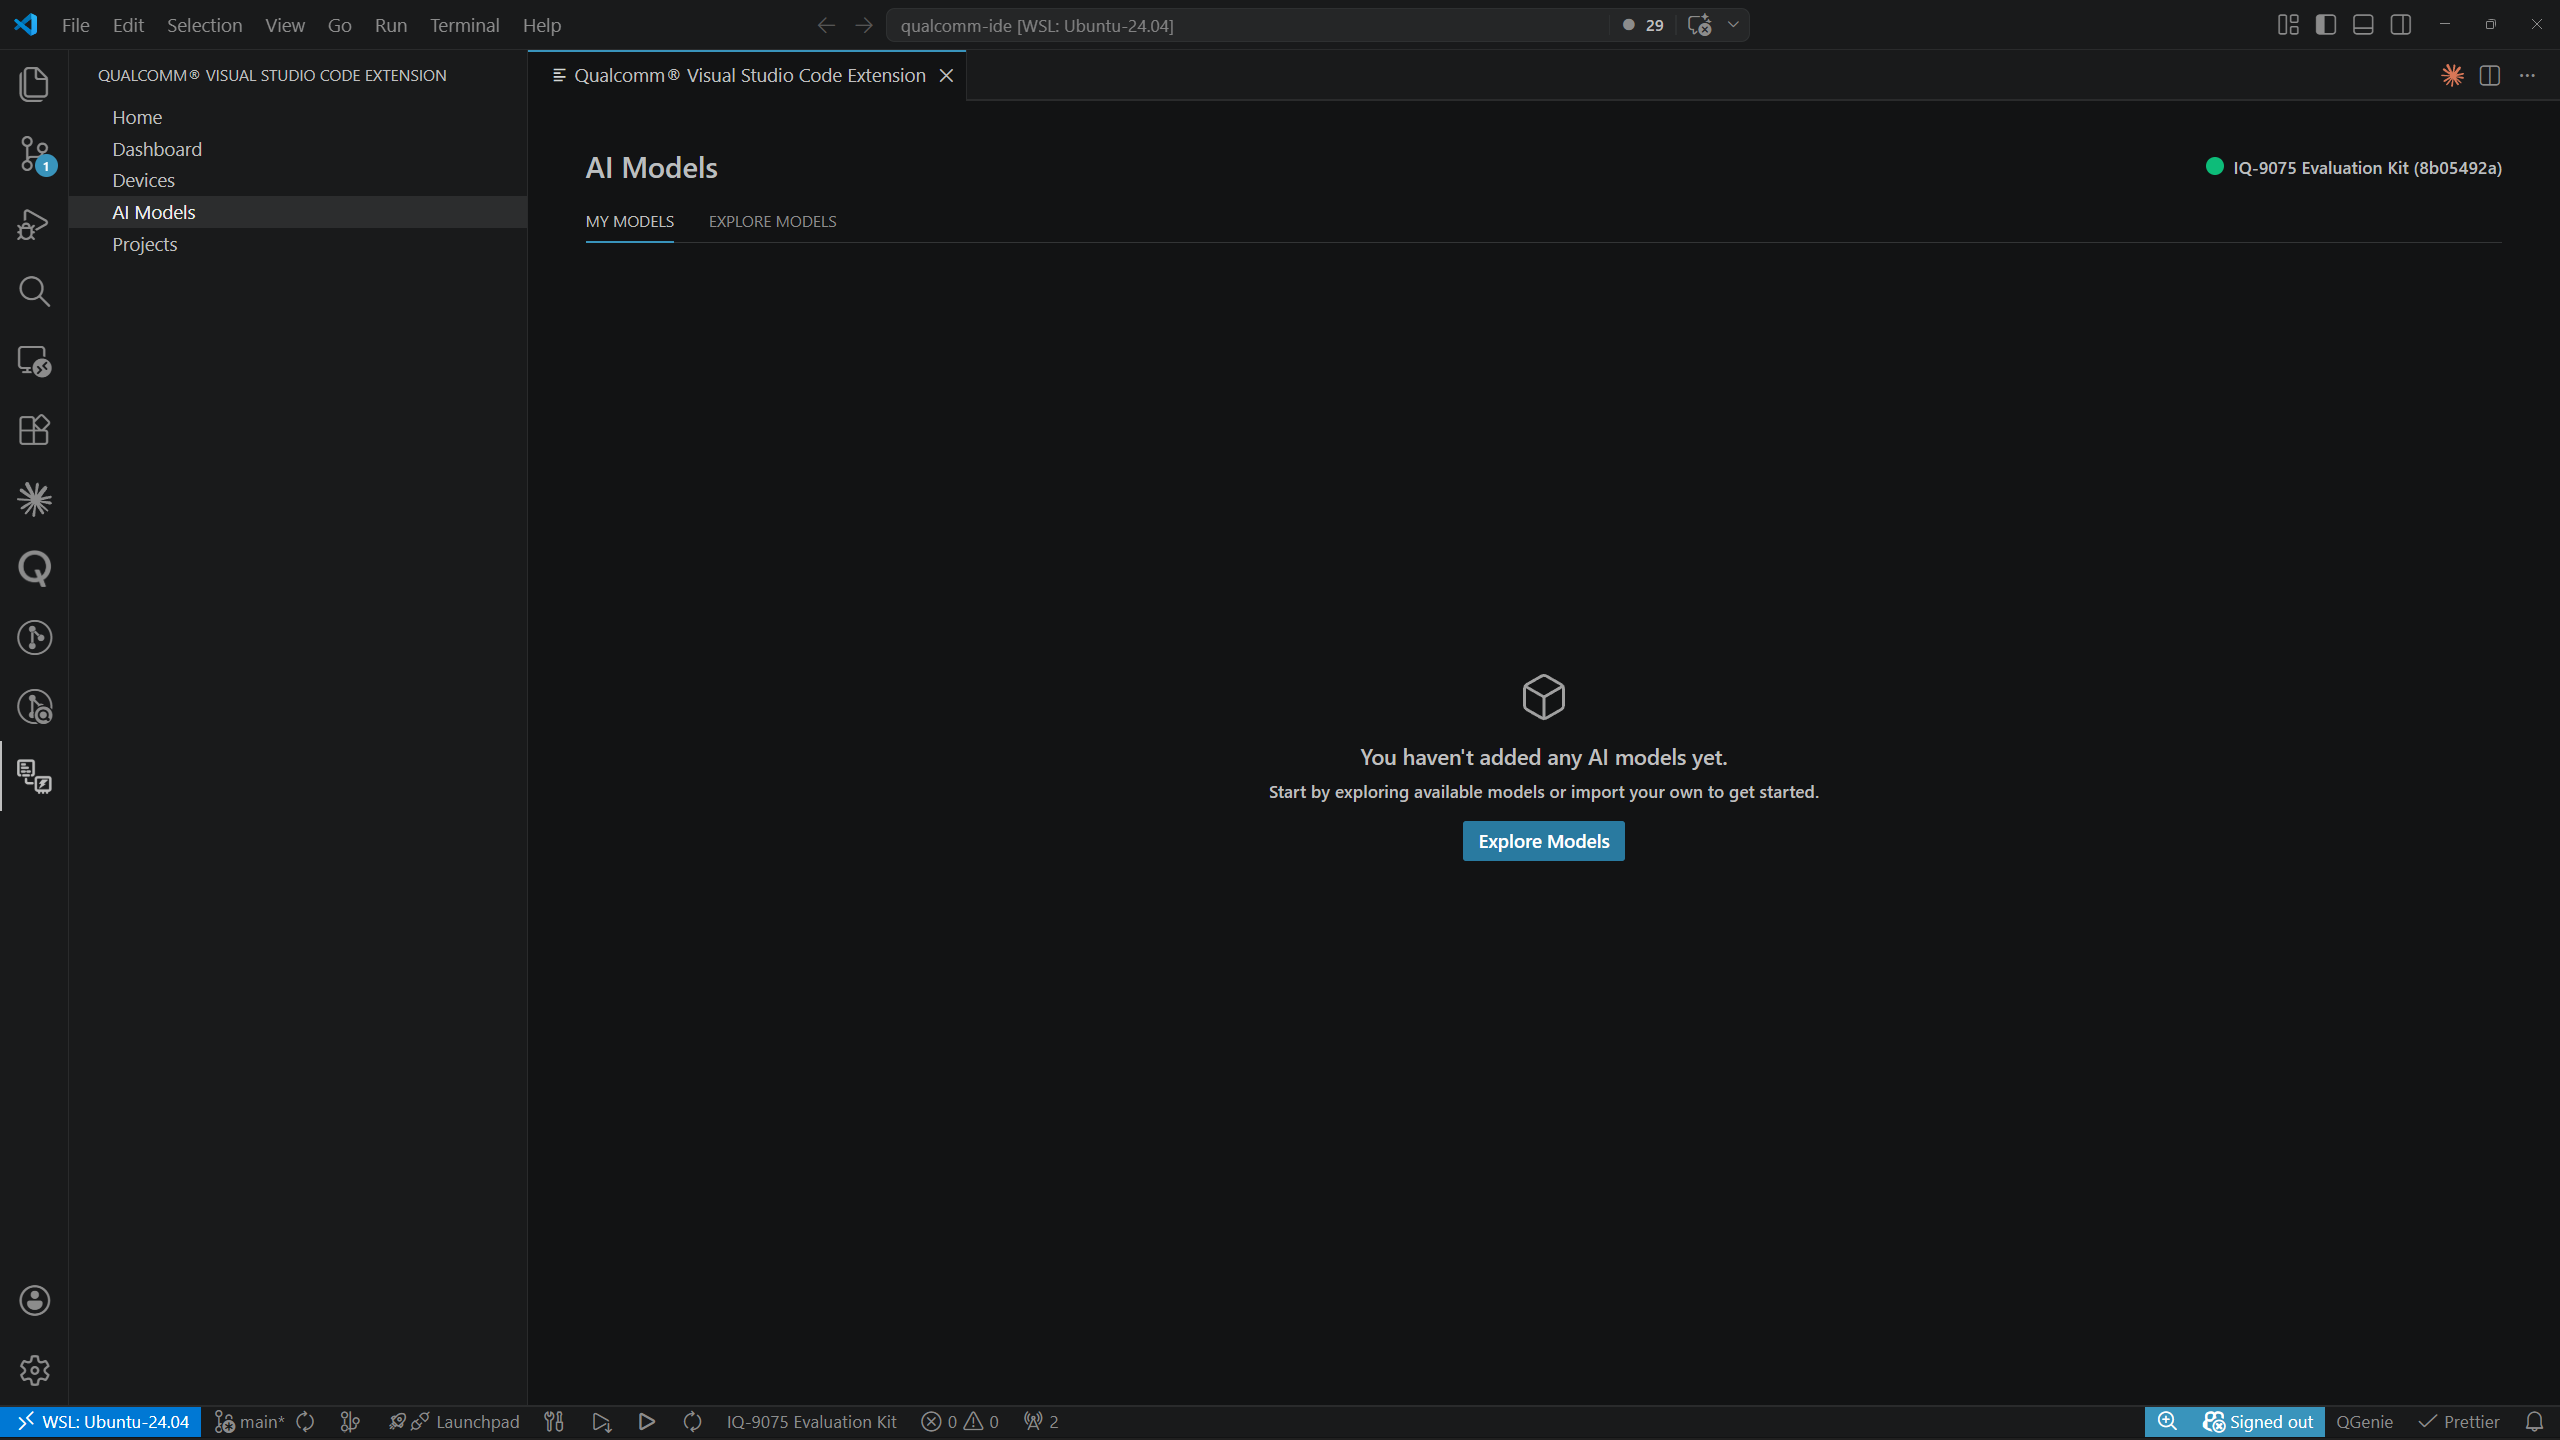Open the Accounts menu icon
The image size is (2560, 1440).
(34, 1301)
